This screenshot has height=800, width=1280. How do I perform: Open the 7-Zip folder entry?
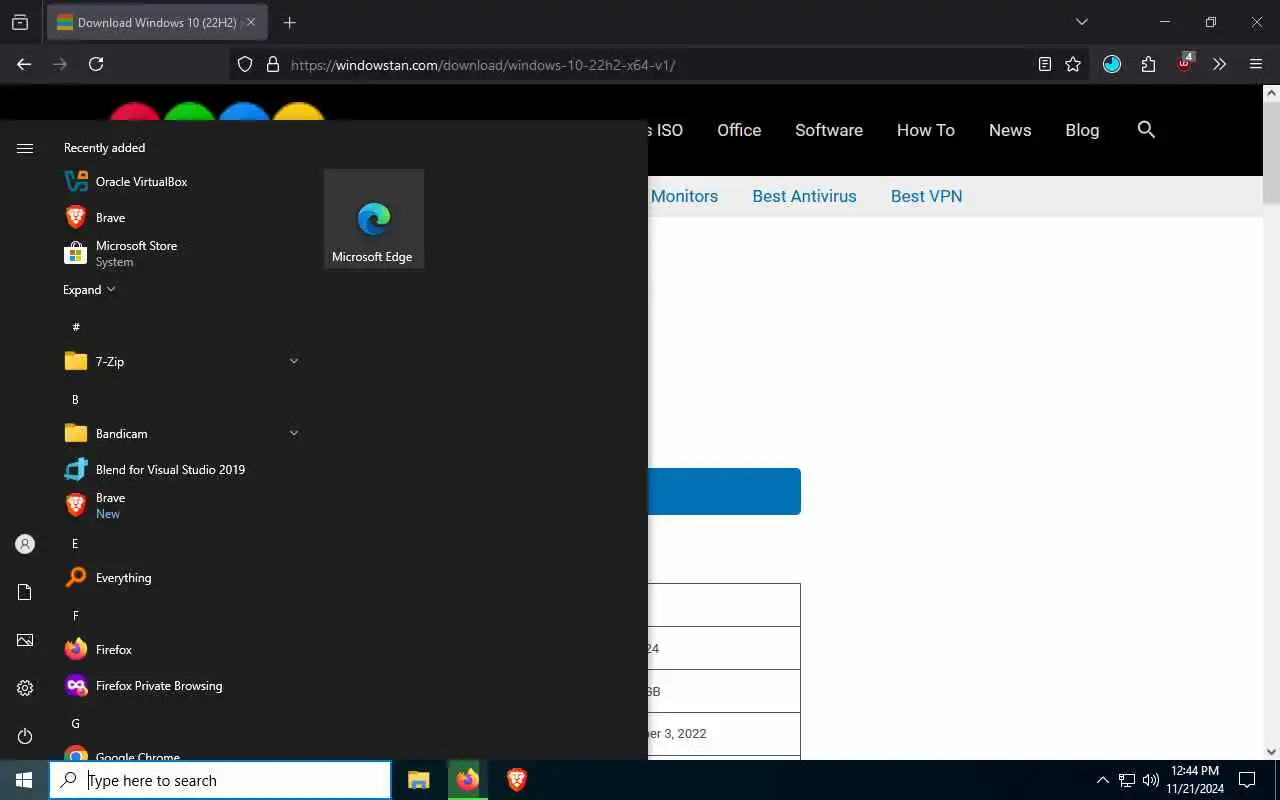coord(182,362)
